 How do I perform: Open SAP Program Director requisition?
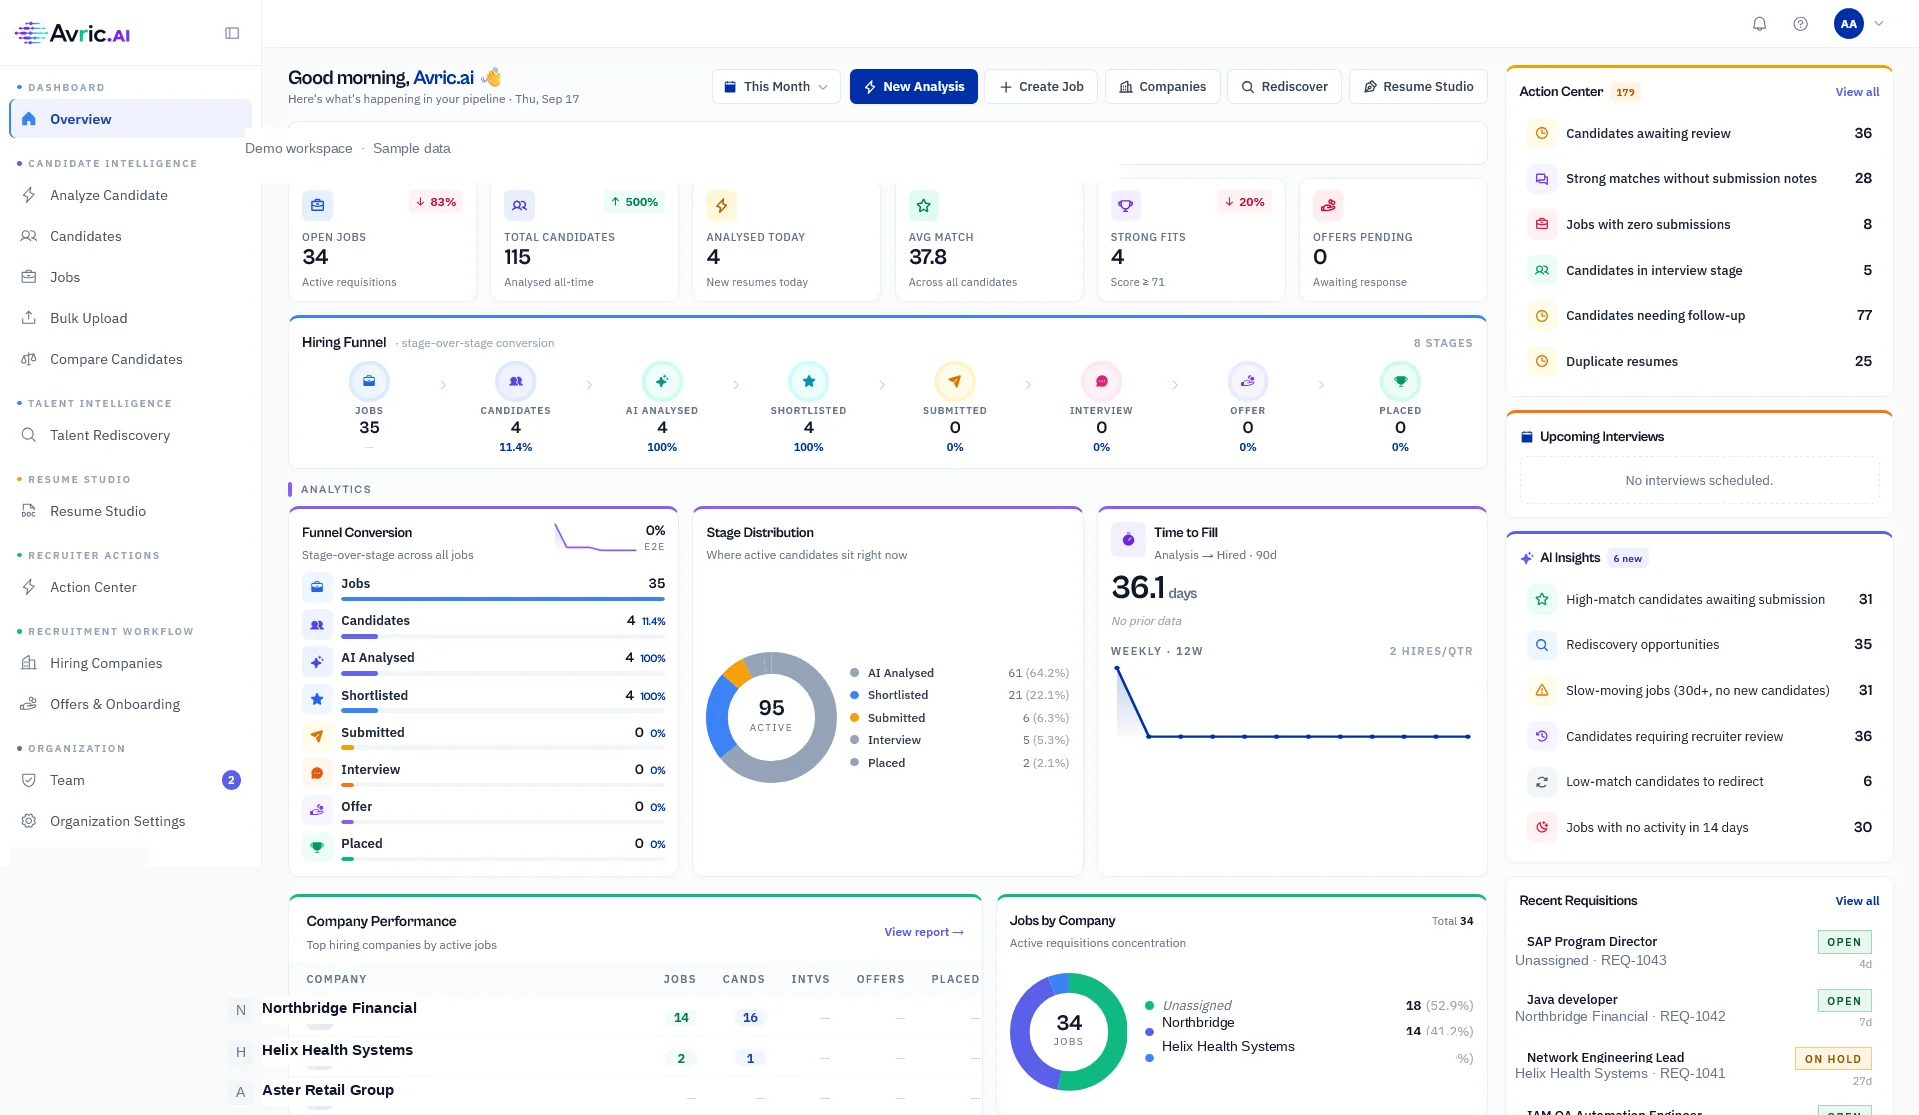[1699, 951]
